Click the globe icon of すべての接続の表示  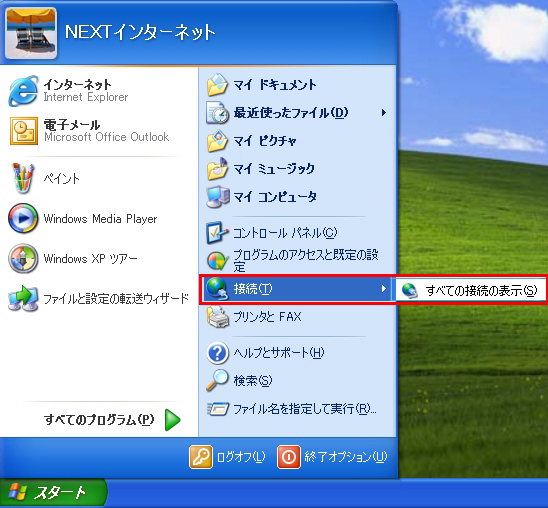coord(410,291)
